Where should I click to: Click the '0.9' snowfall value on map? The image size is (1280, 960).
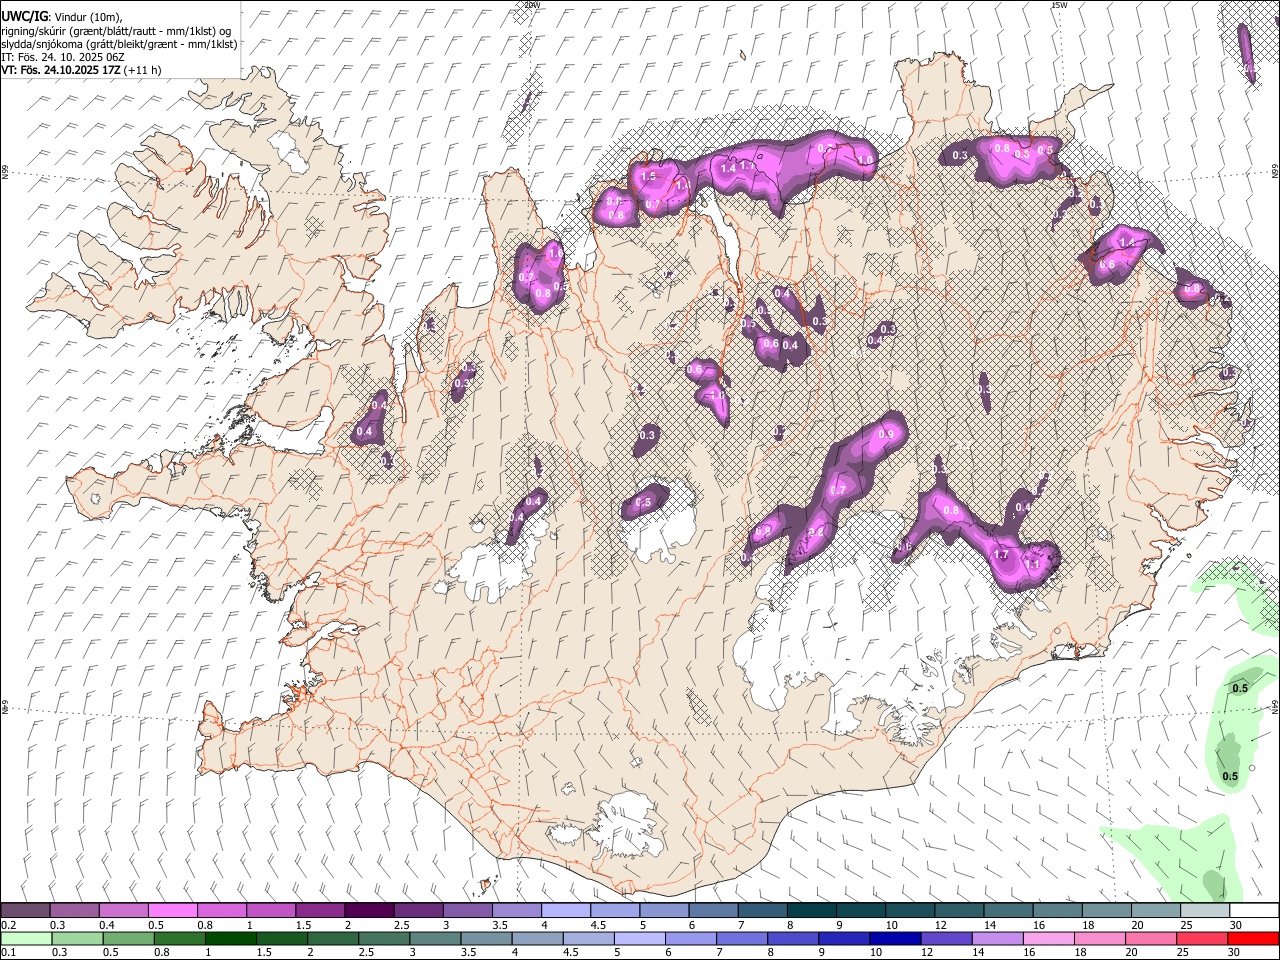(x=886, y=435)
